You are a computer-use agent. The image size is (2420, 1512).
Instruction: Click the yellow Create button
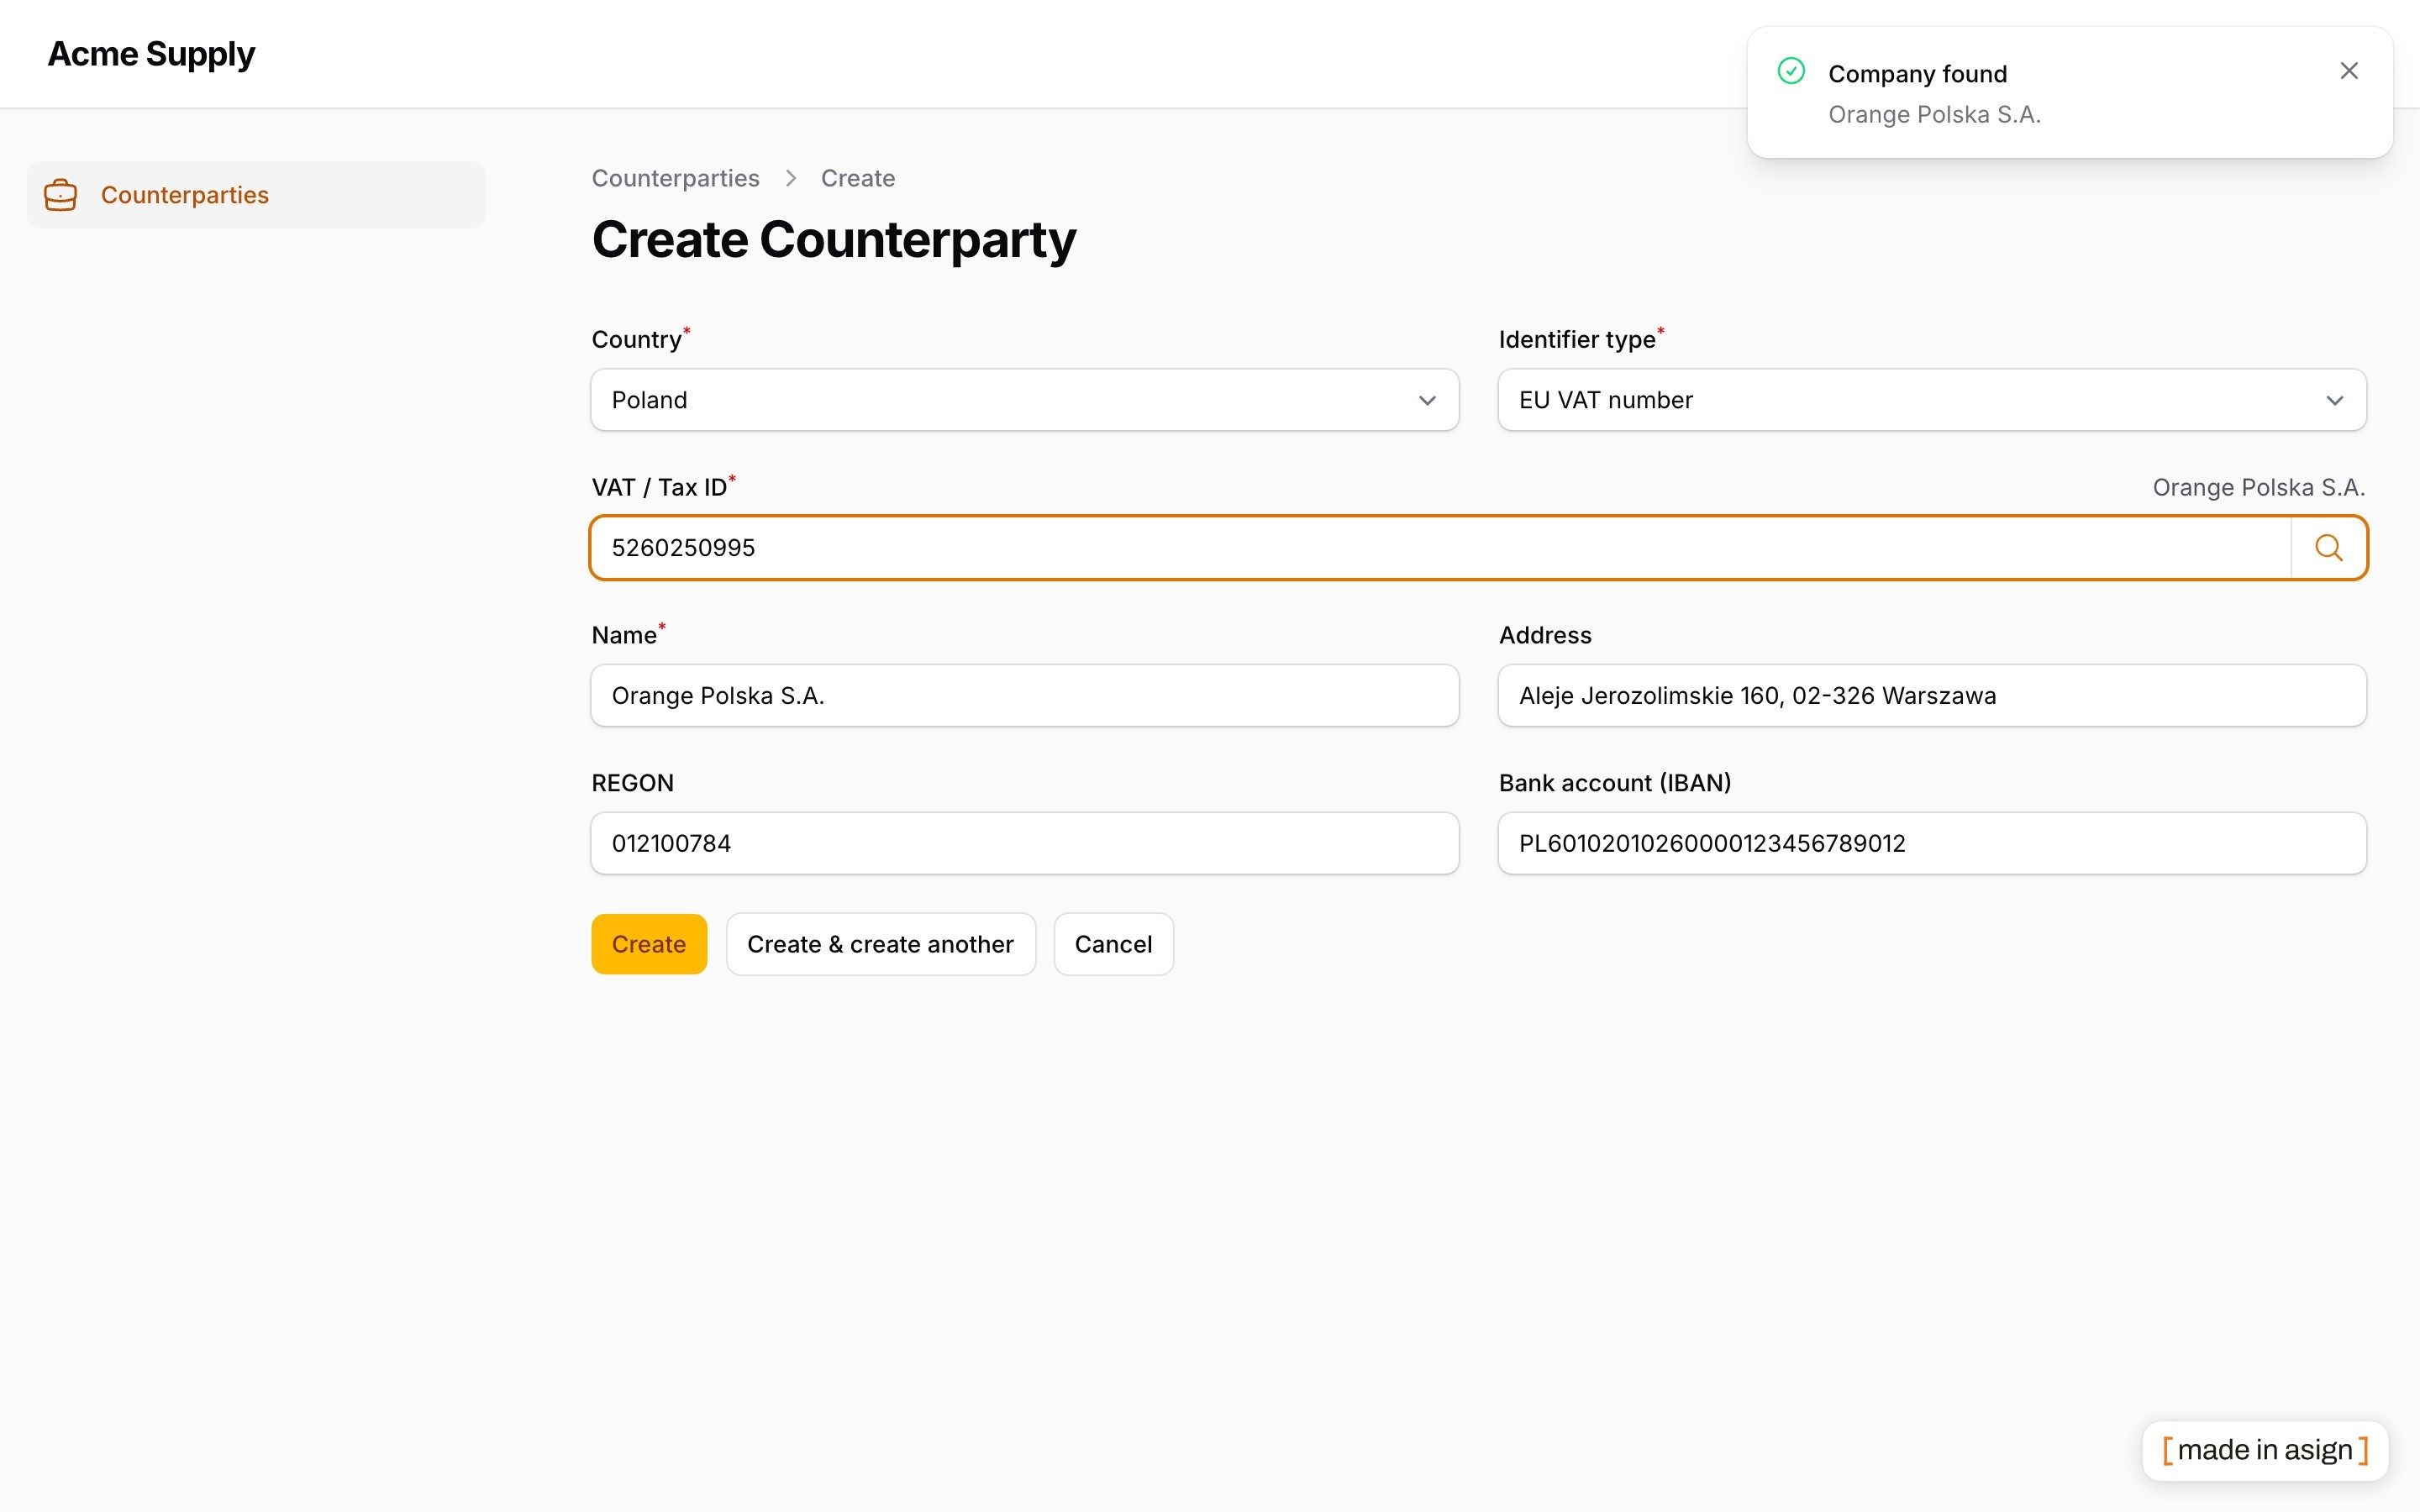pyautogui.click(x=649, y=944)
